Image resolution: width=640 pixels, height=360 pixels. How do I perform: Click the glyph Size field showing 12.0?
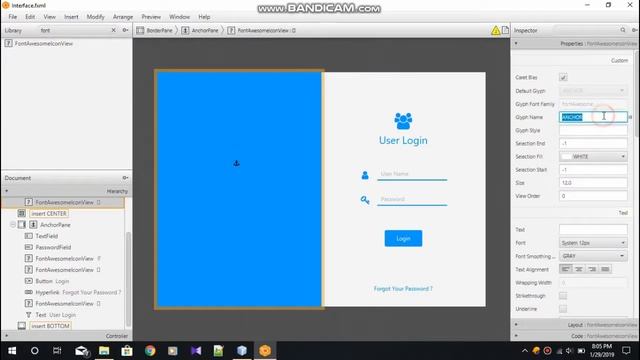coord(593,183)
